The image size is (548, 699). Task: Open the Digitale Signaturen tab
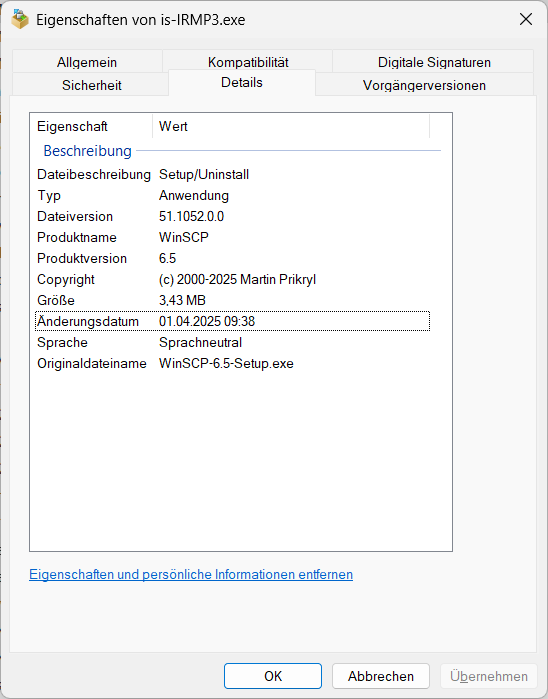tap(434, 62)
